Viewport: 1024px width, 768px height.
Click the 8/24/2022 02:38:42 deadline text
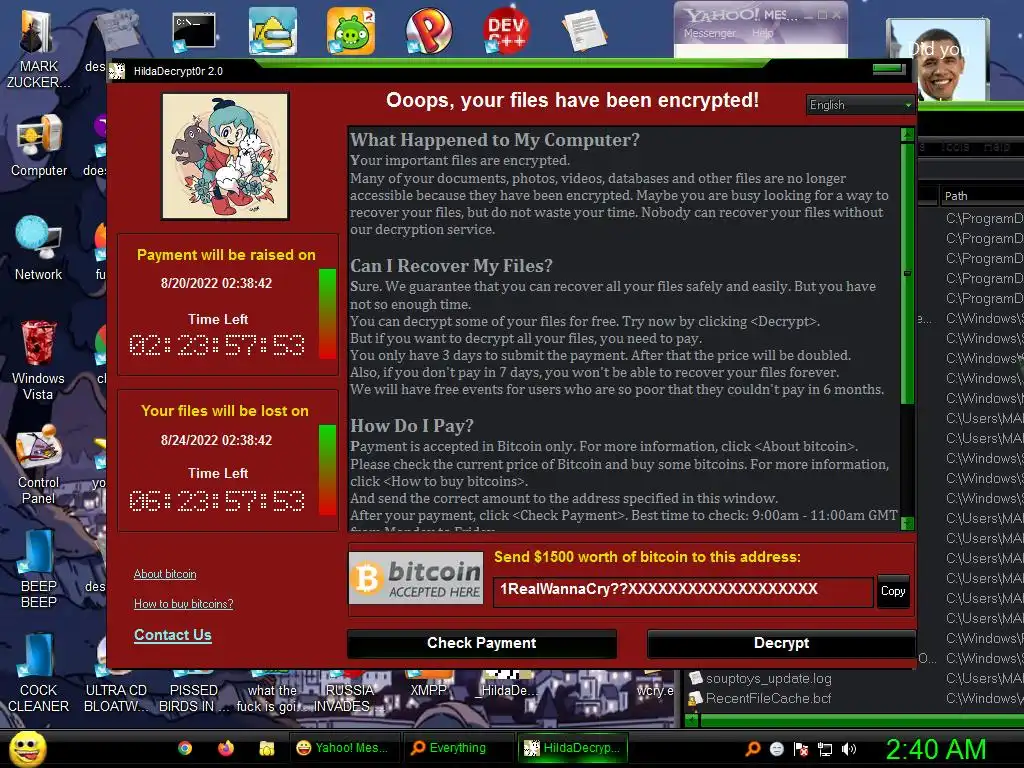click(216, 440)
